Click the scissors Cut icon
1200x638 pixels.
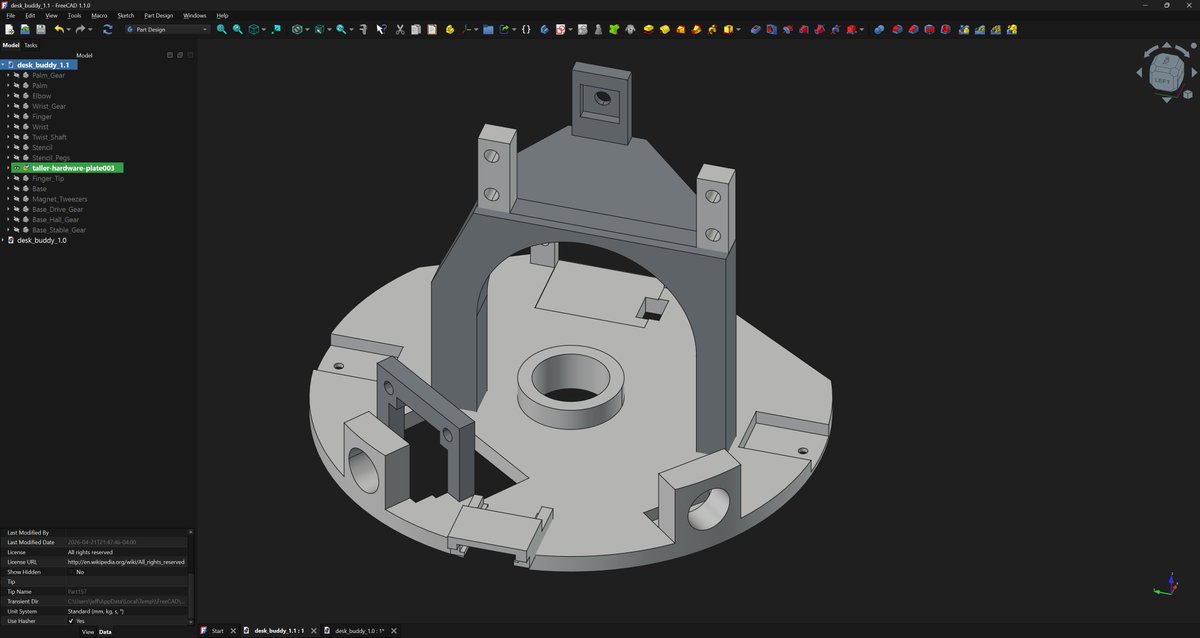(399, 29)
